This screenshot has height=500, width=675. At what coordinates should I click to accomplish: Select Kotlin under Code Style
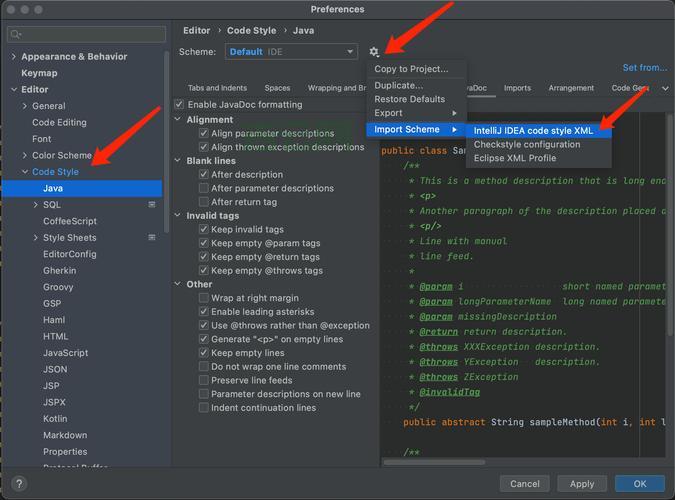(x=55, y=419)
